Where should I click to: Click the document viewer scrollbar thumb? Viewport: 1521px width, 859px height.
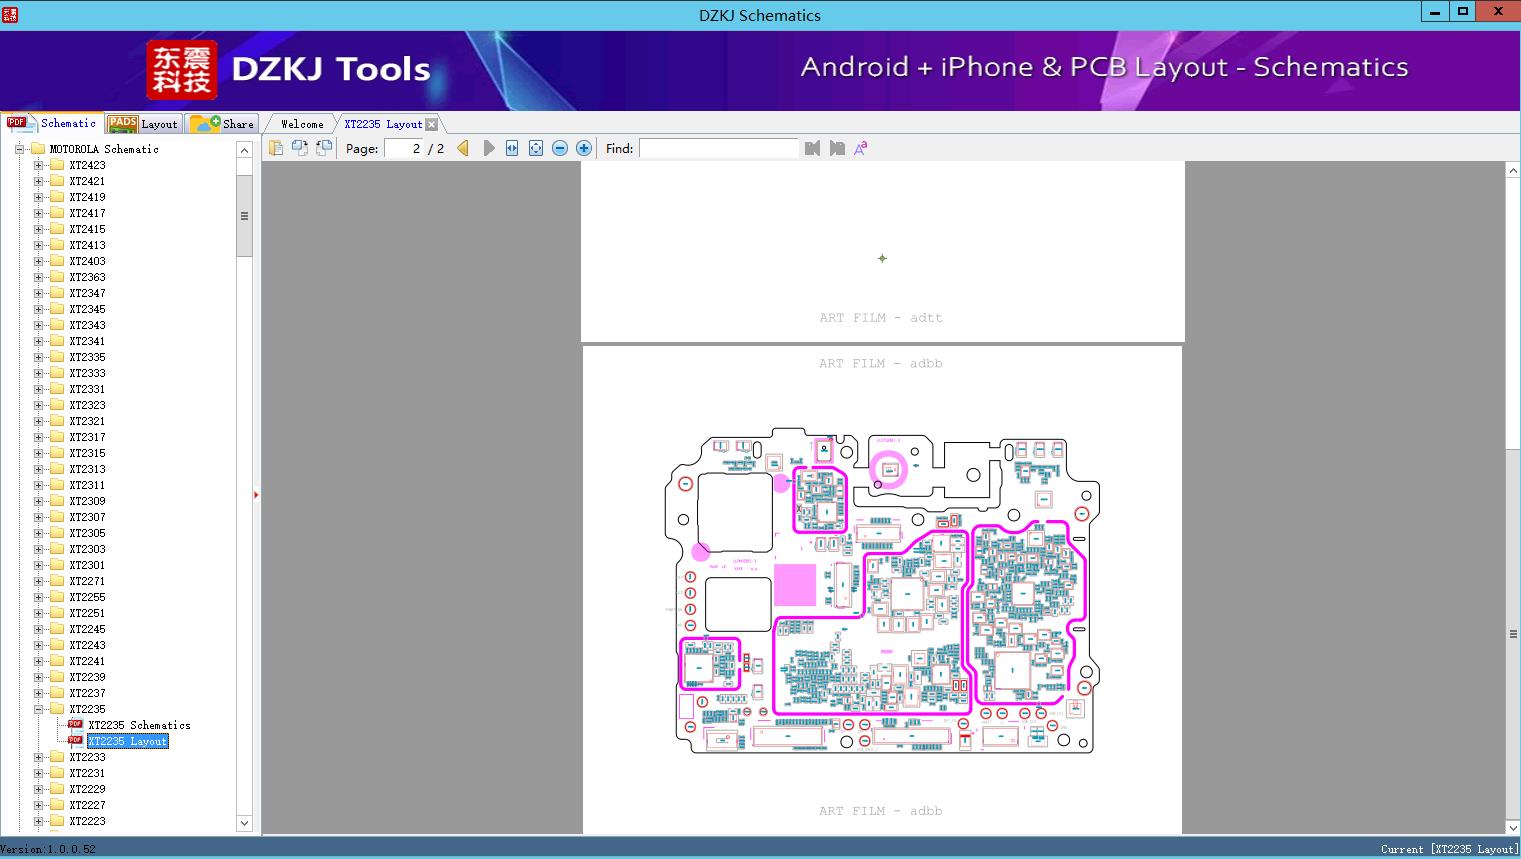coord(1513,634)
